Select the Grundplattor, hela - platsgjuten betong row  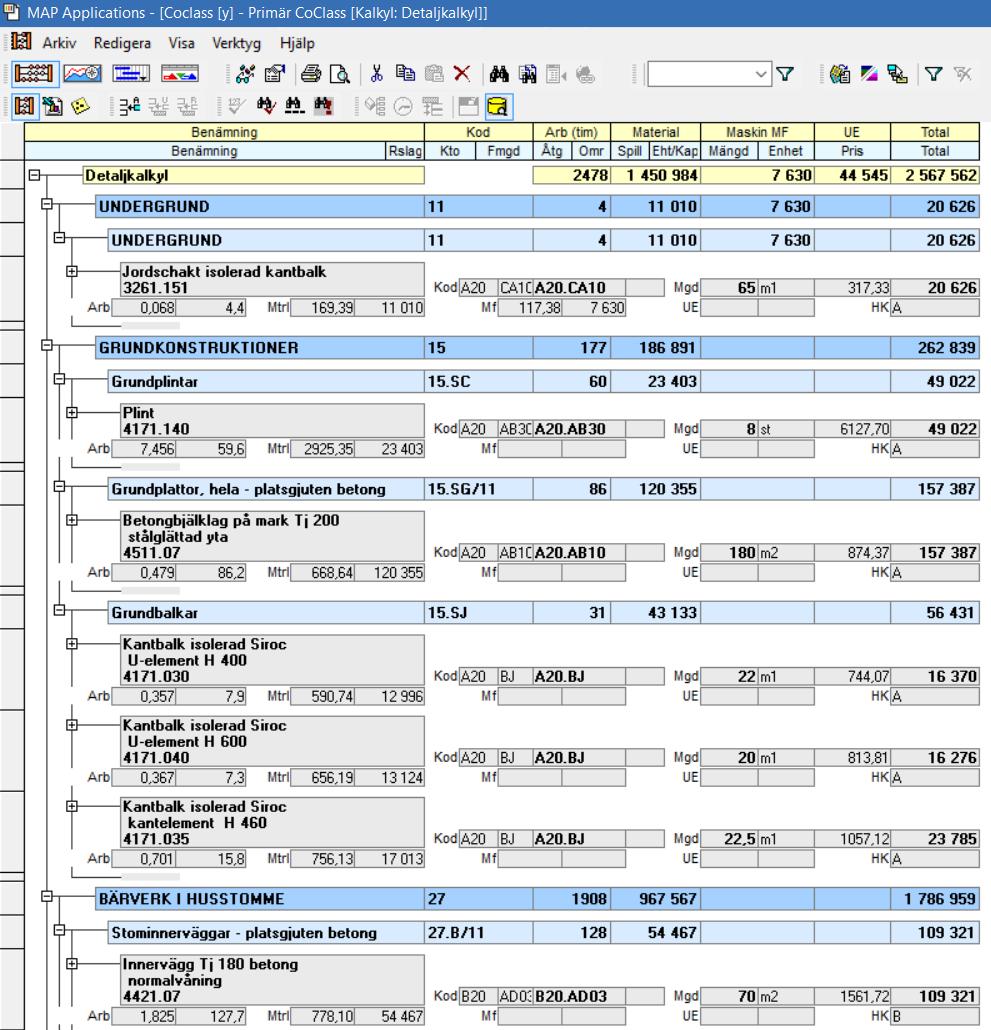click(x=543, y=489)
